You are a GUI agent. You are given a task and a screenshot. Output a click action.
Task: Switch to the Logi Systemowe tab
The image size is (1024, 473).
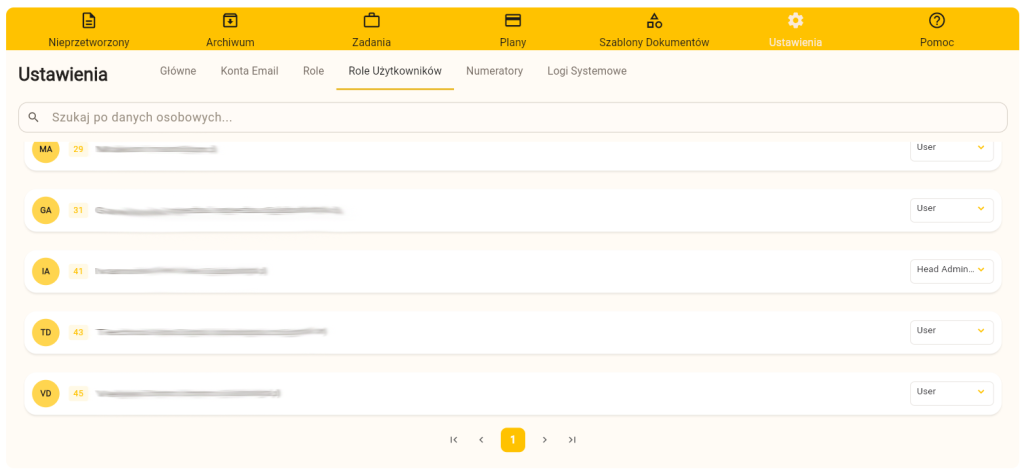[x=586, y=71]
